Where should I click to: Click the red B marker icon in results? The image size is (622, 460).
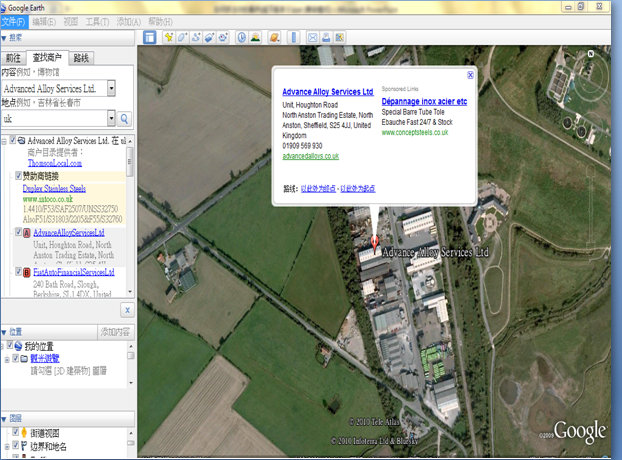click(27, 272)
